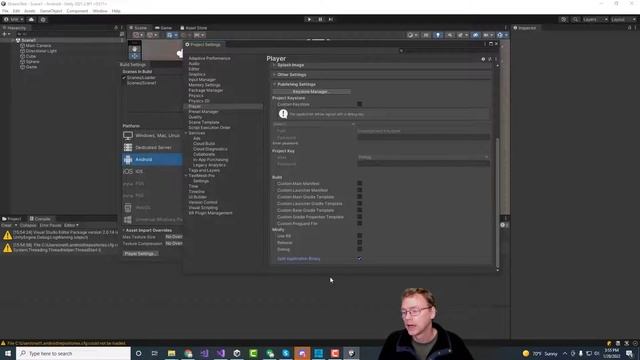
Task: Open the Project Key Alias dropdown
Action: click(x=423, y=157)
